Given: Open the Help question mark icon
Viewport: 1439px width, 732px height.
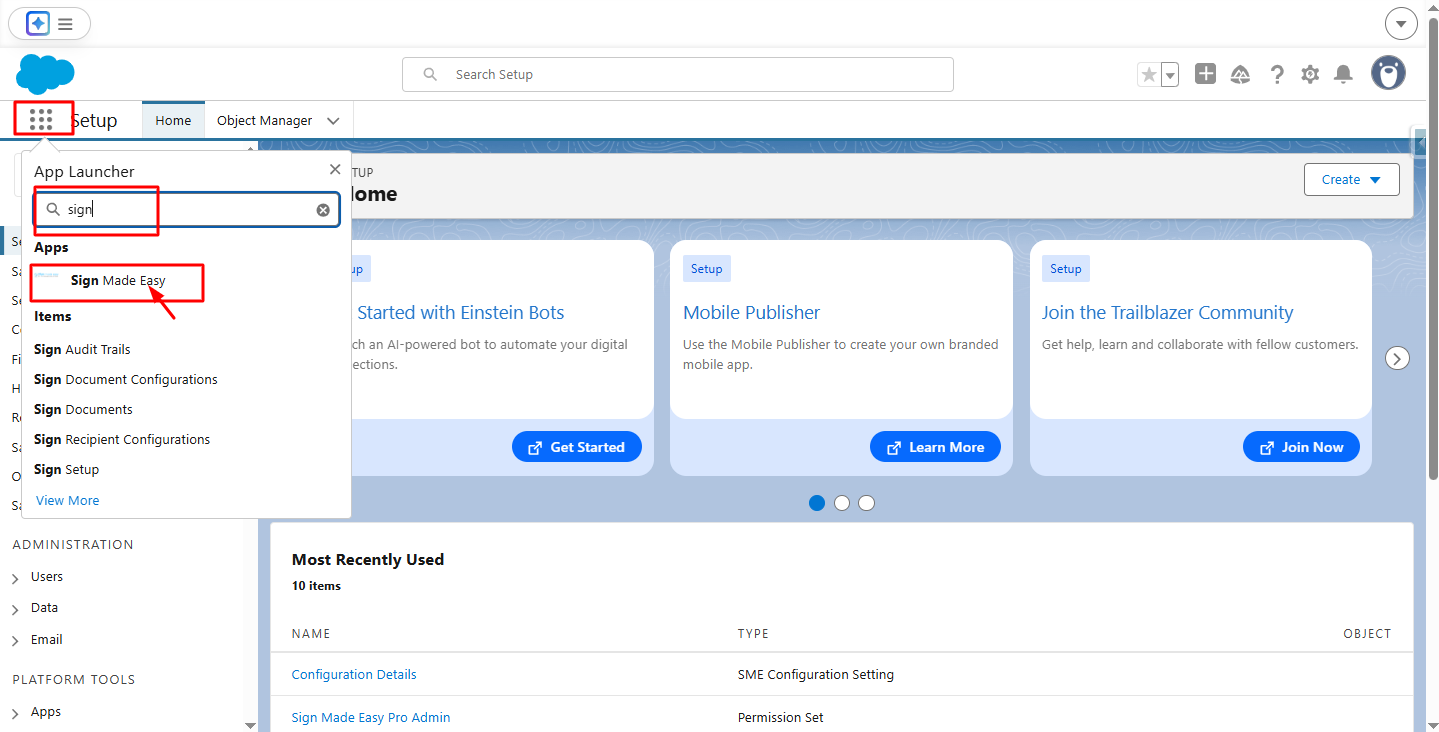Looking at the screenshot, I should point(1277,74).
